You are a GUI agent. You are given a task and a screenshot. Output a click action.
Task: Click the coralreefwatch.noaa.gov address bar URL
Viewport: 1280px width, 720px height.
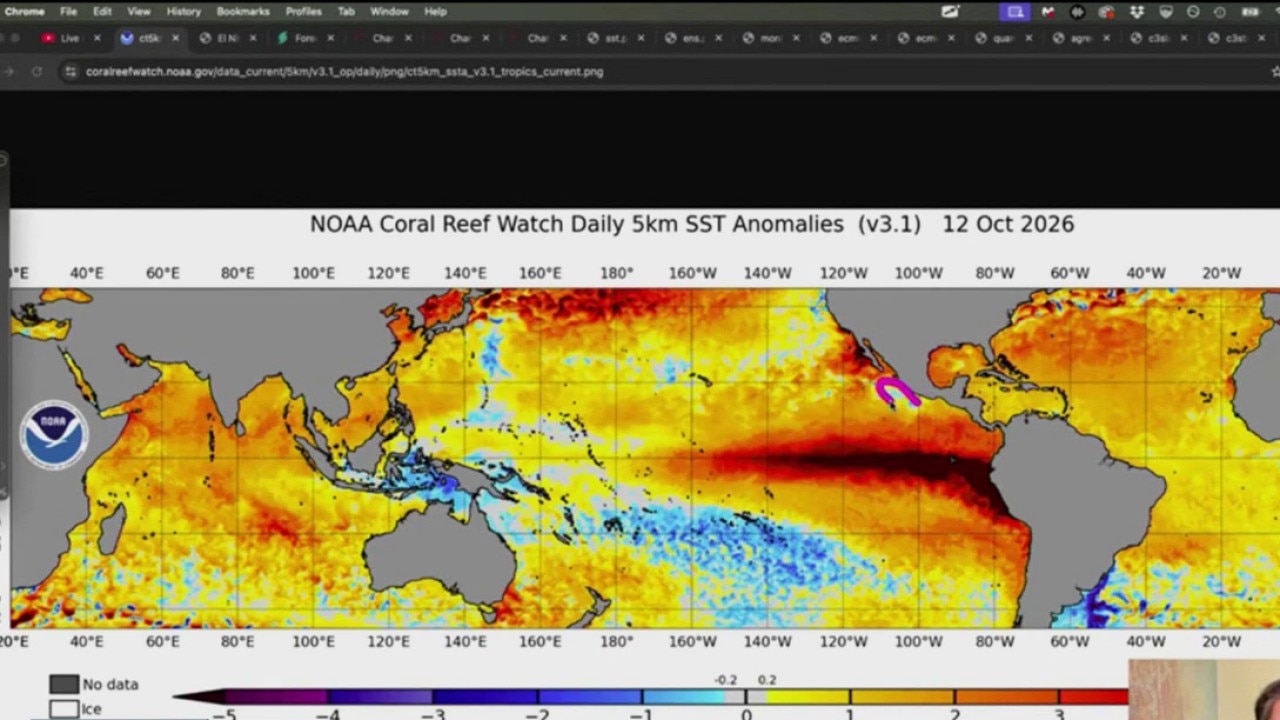point(344,72)
